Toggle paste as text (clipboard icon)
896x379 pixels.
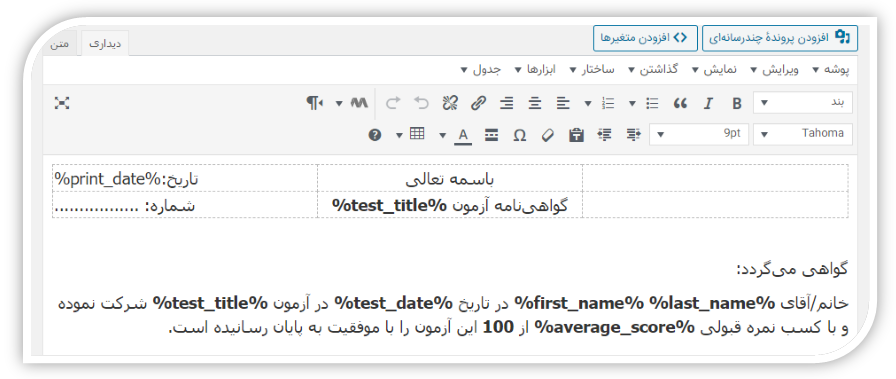[x=577, y=135]
